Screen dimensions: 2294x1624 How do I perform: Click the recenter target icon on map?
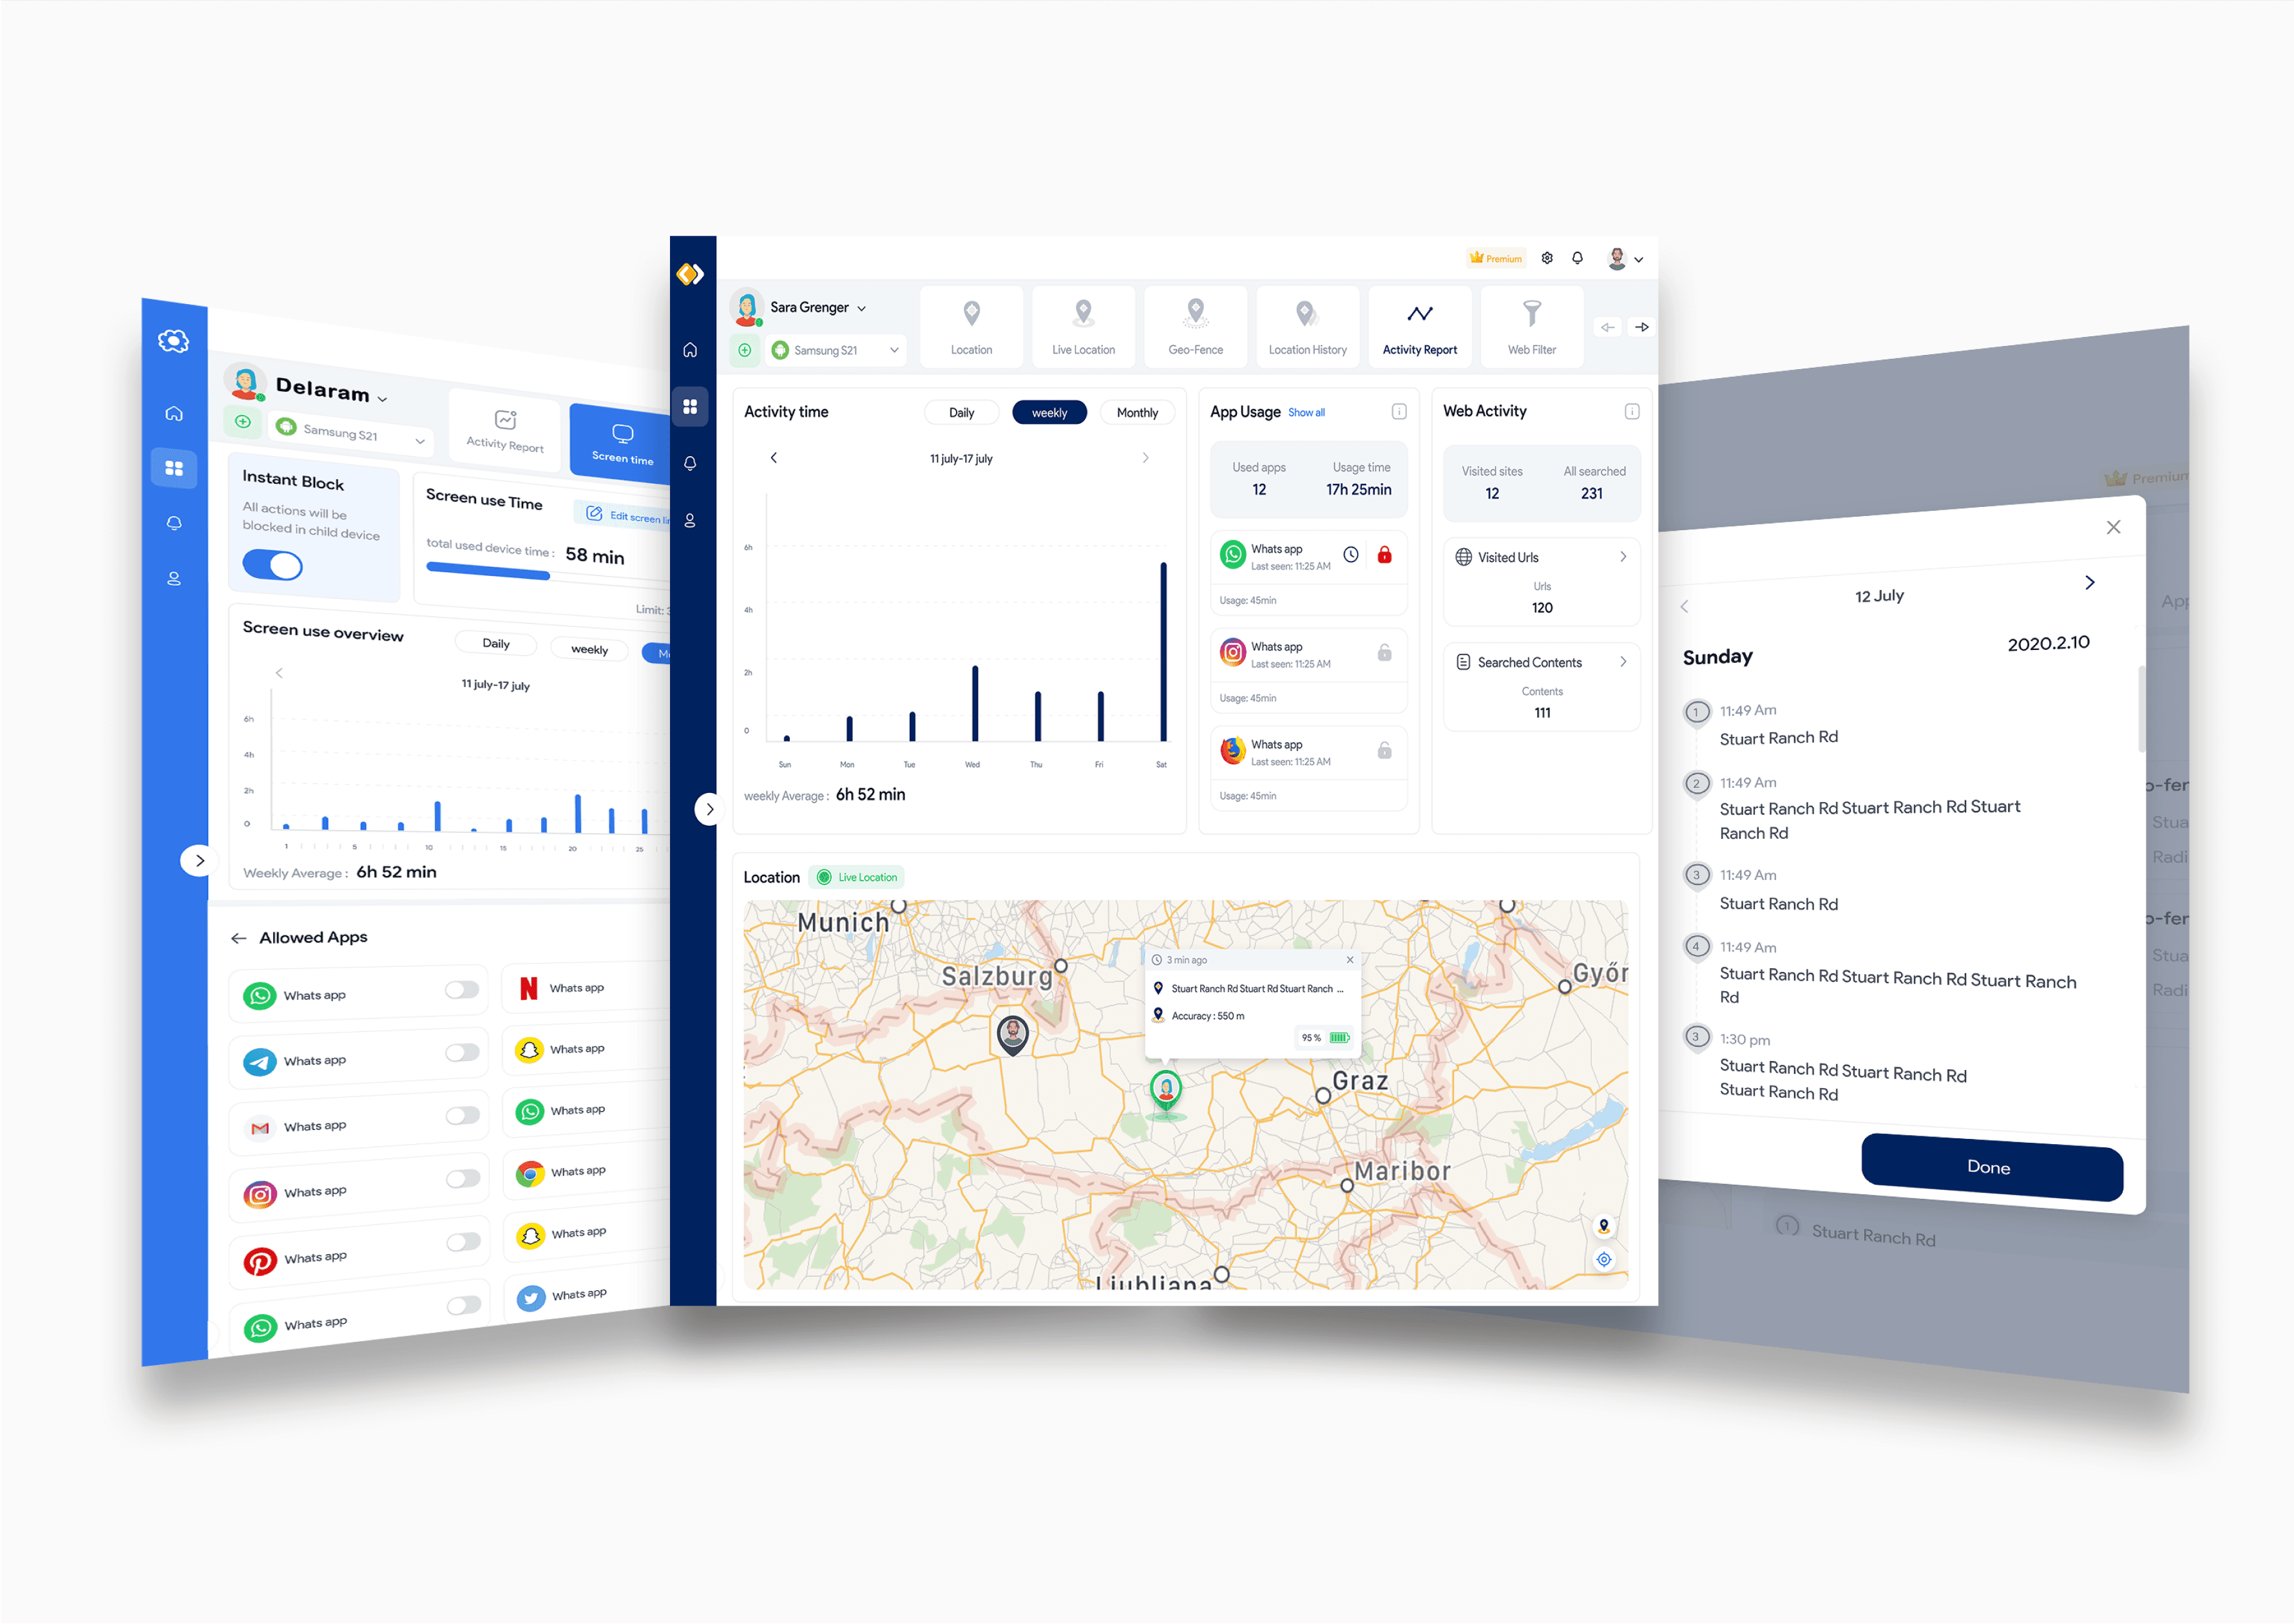1603,1260
